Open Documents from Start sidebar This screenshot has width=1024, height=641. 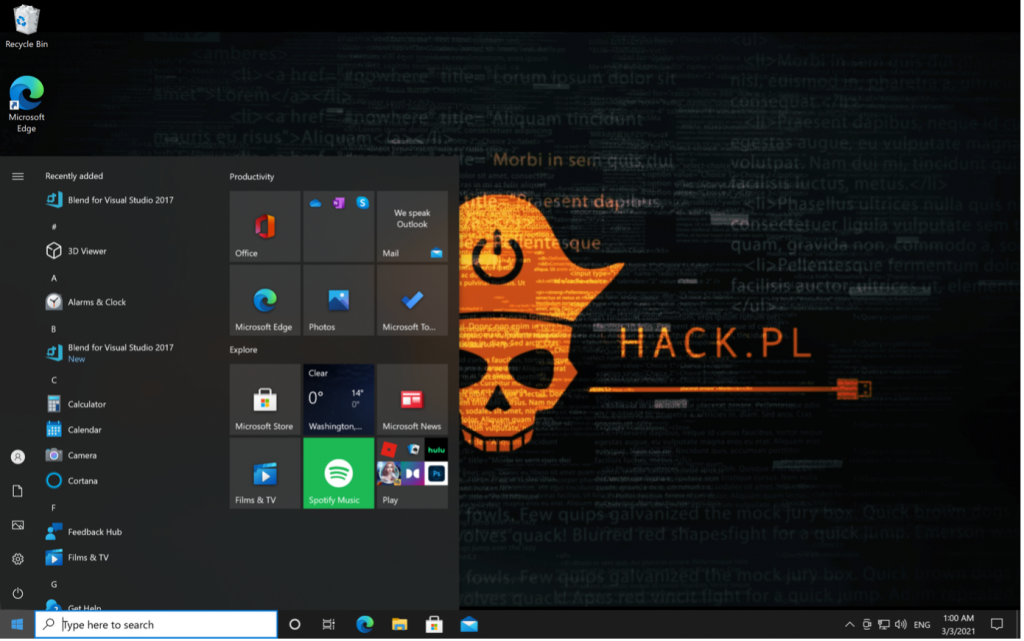(x=18, y=491)
